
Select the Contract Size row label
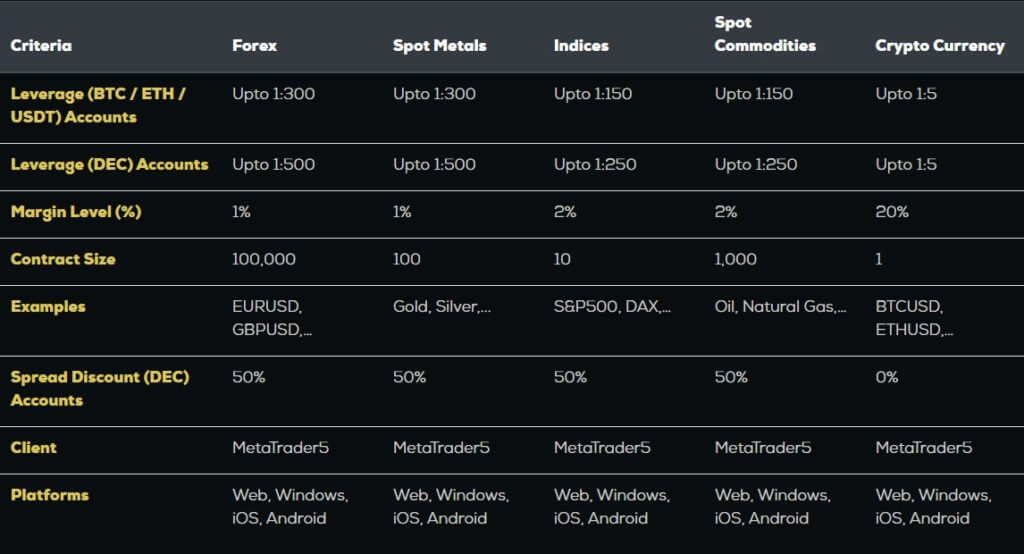pos(63,259)
